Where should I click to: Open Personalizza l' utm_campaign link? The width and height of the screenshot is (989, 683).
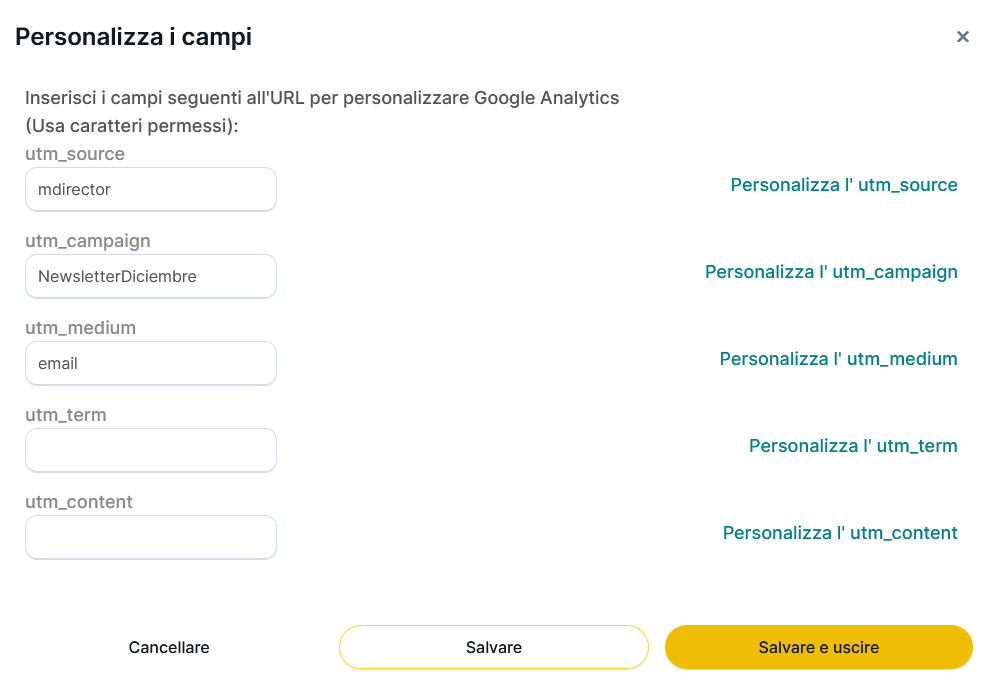click(x=831, y=272)
